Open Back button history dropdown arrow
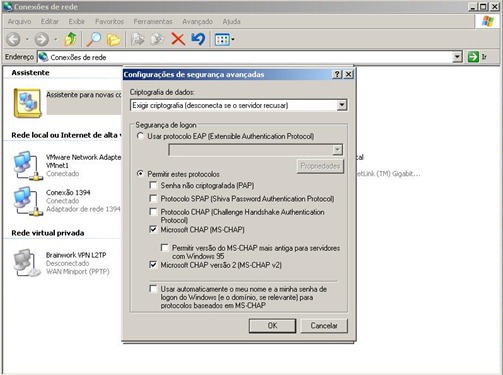 (x=27, y=40)
